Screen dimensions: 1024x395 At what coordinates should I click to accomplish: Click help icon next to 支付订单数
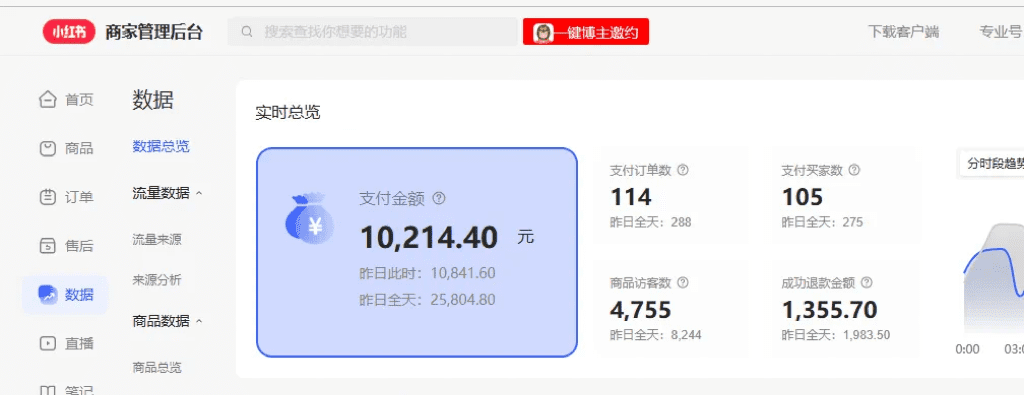pyautogui.click(x=683, y=170)
